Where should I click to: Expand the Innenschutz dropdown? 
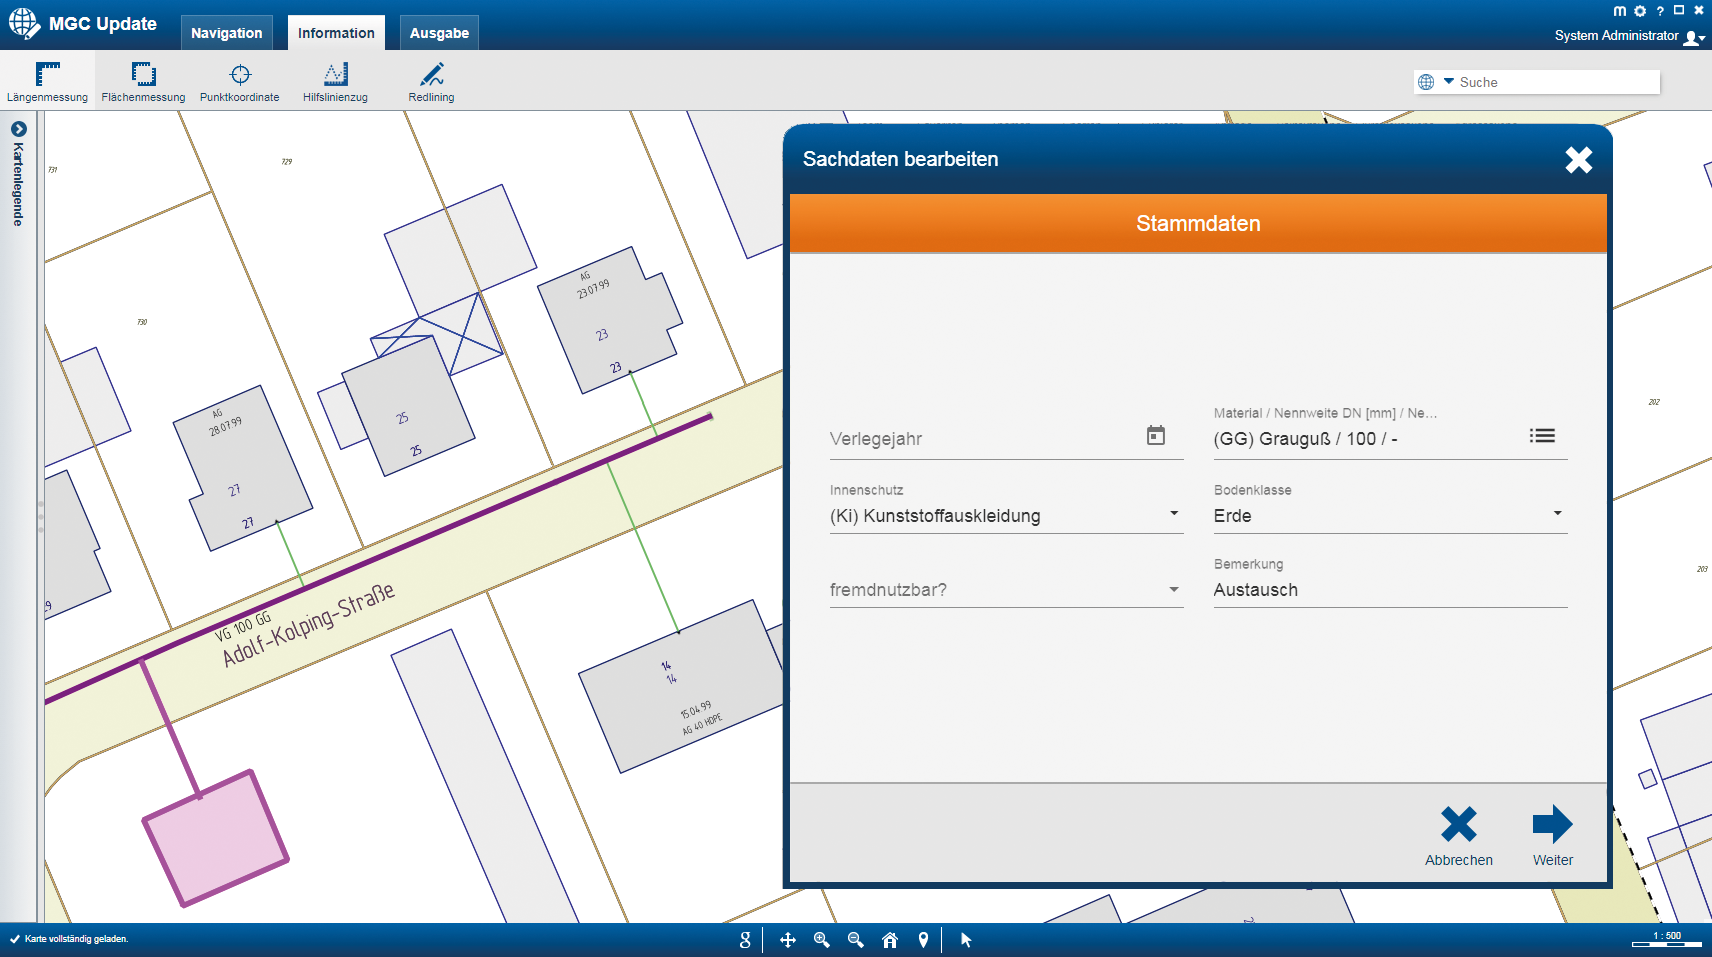(1174, 514)
